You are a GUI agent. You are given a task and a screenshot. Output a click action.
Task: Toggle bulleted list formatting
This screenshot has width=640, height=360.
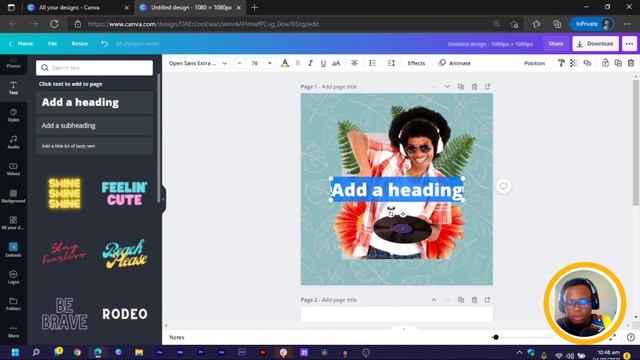[372, 63]
